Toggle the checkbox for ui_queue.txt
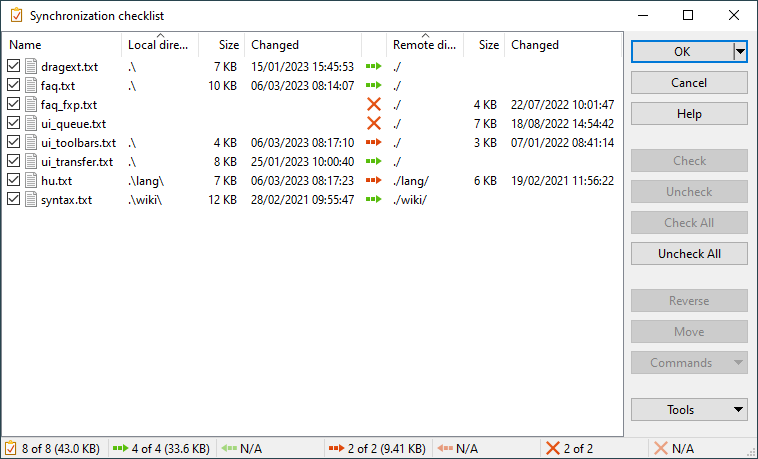 tap(13, 124)
